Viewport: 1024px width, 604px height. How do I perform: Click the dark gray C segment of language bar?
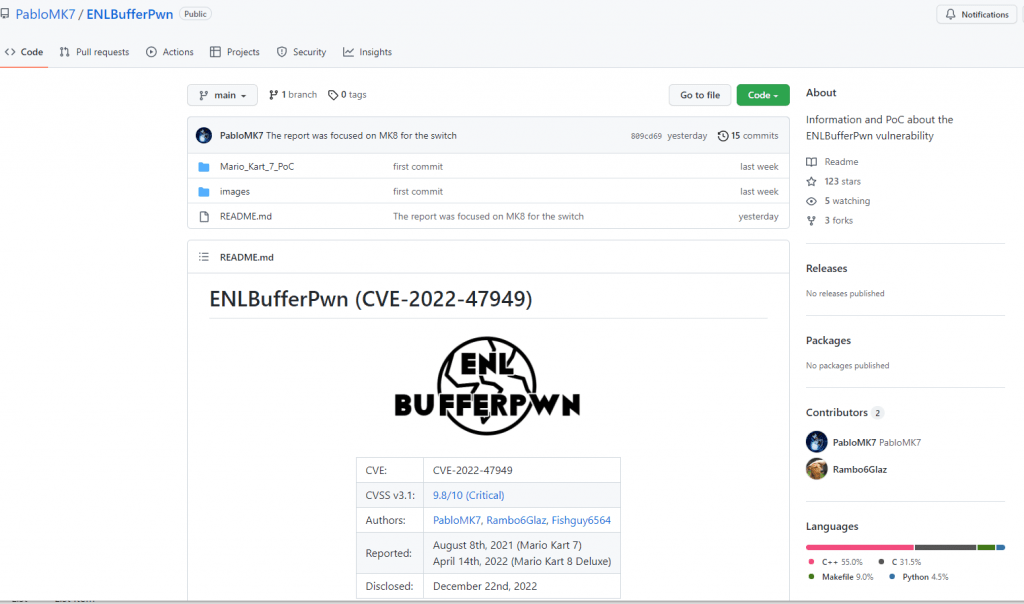946,547
